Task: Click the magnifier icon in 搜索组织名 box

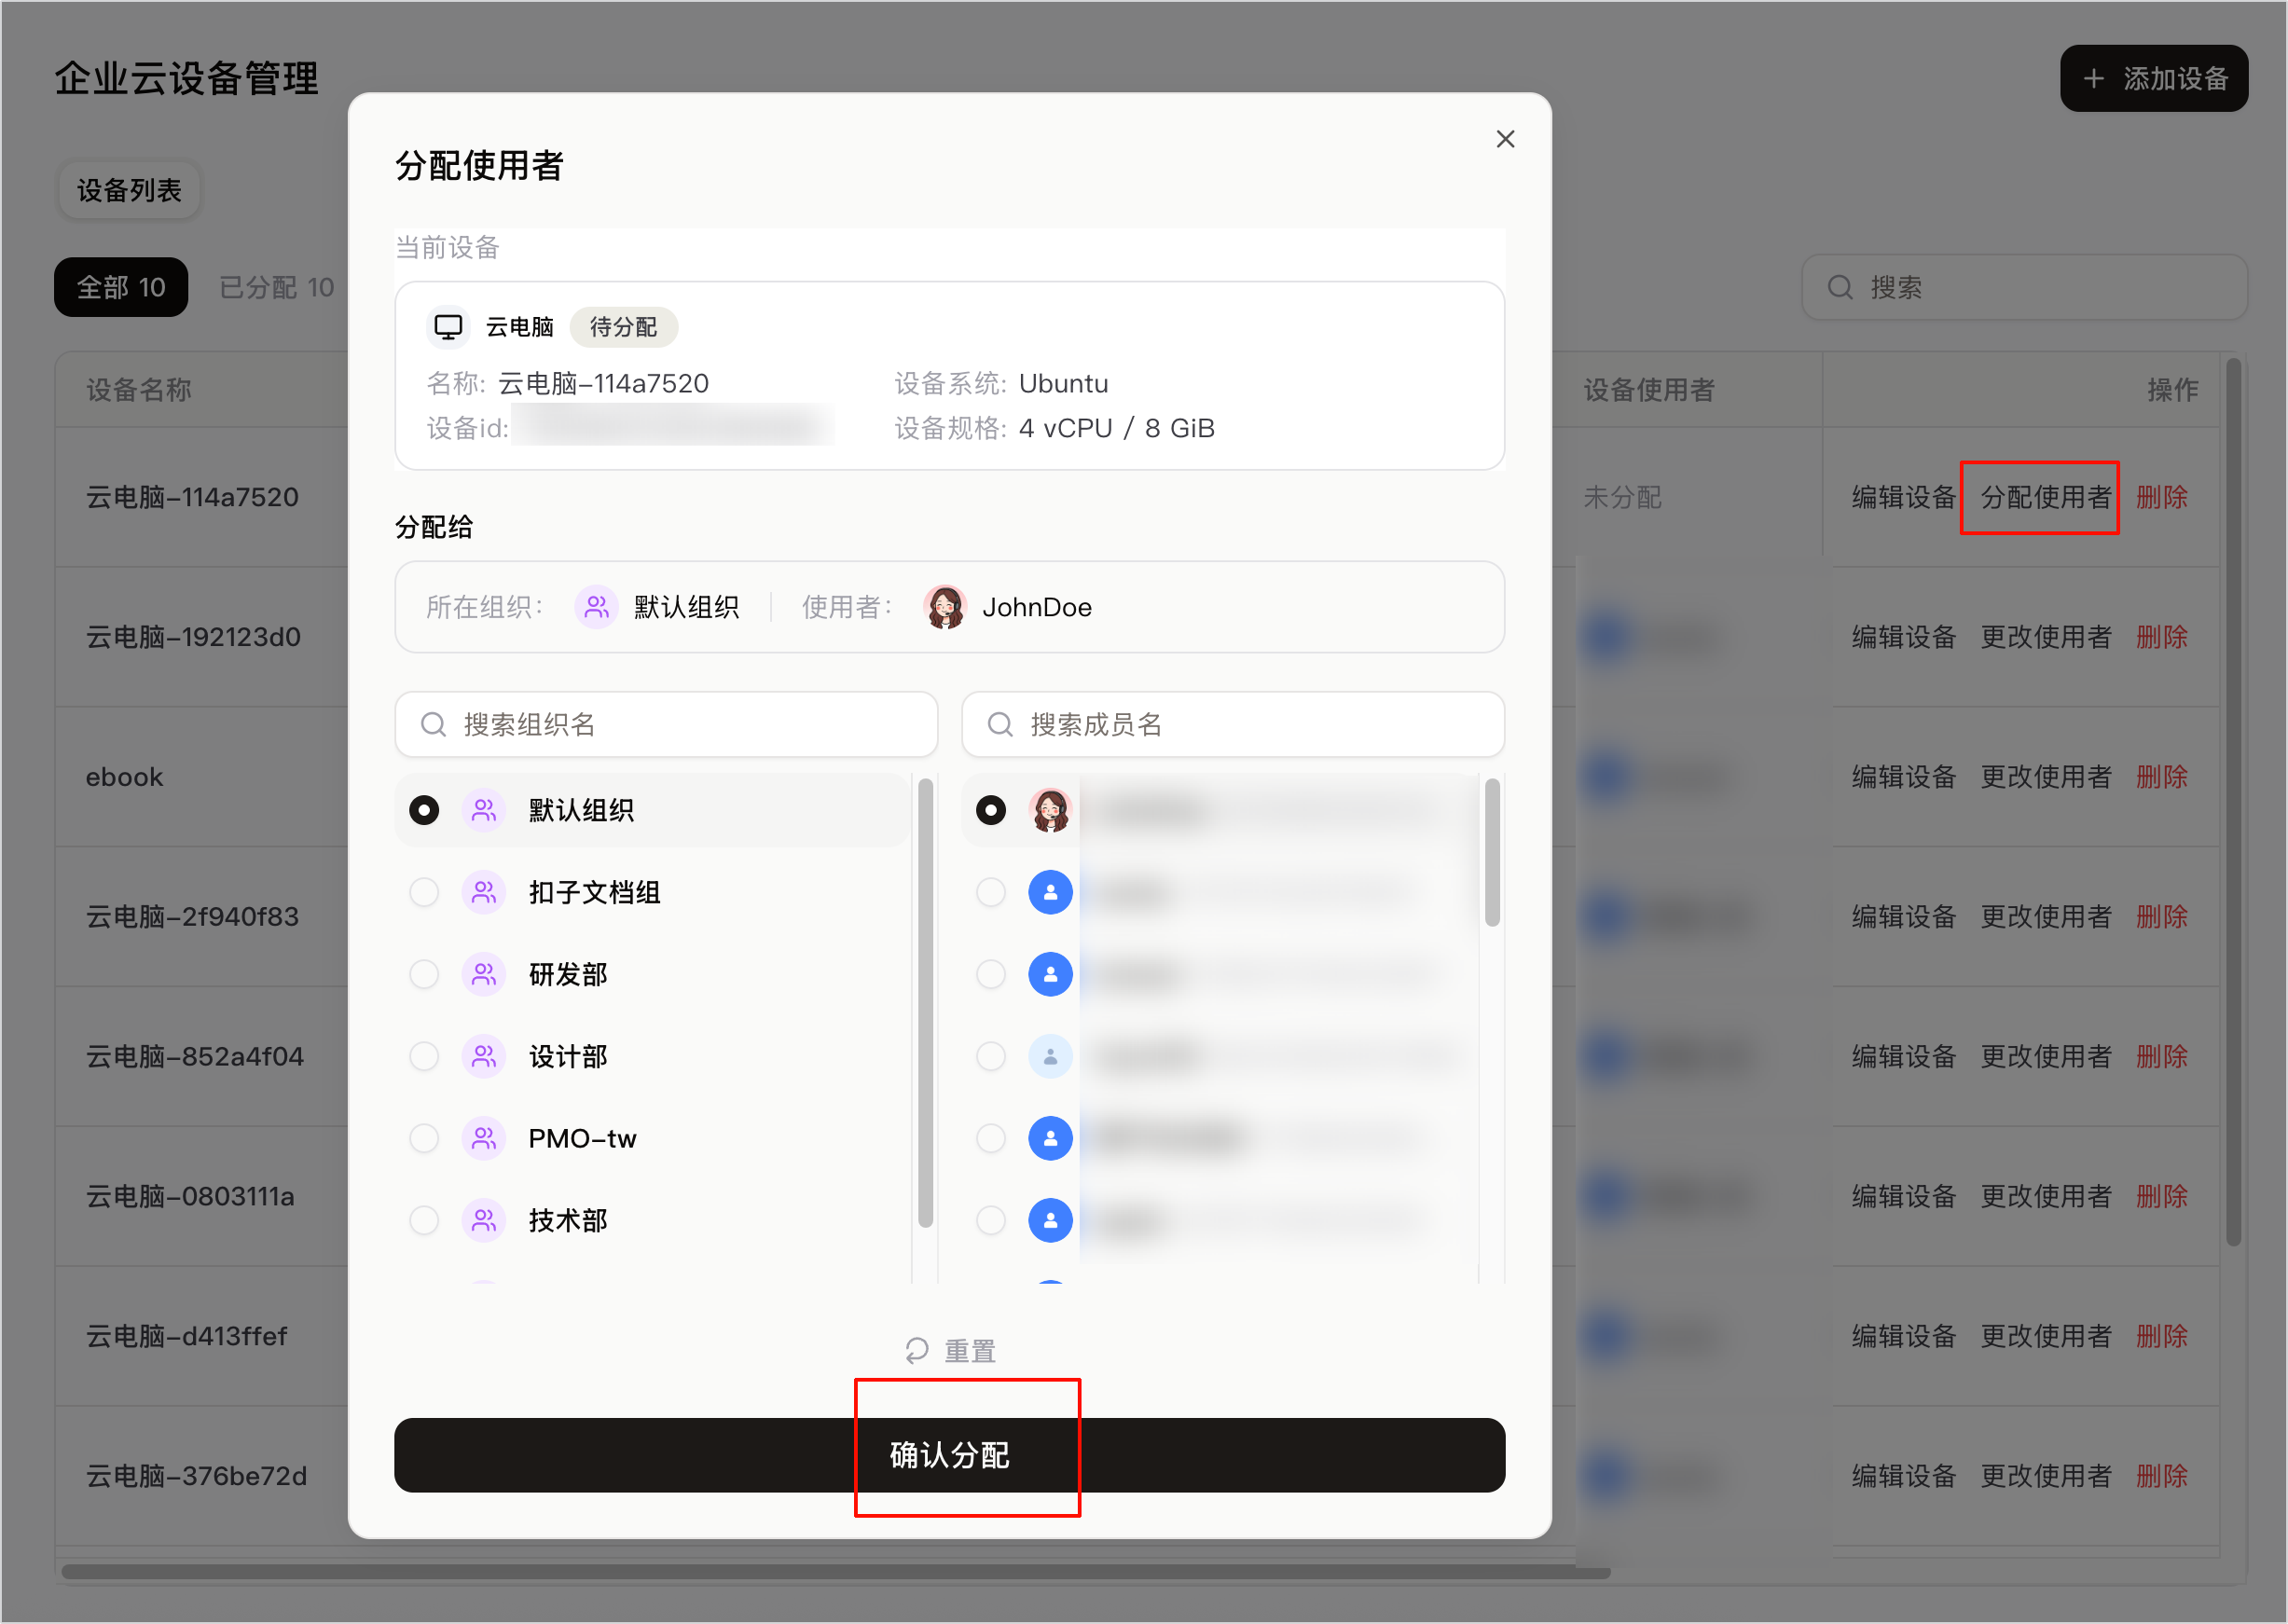Action: tap(433, 724)
